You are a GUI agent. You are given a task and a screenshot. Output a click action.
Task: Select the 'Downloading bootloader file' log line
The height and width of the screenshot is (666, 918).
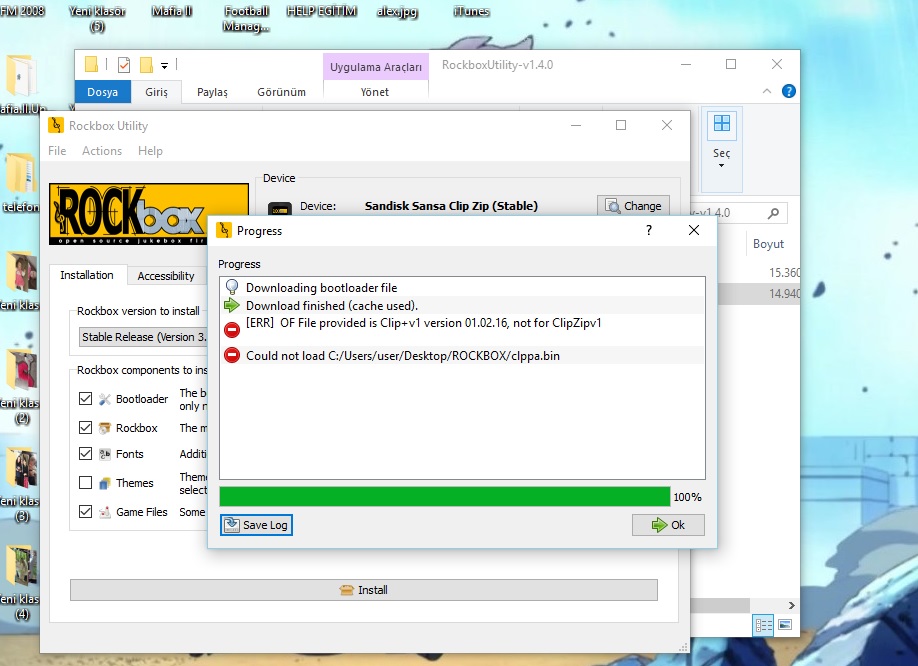coord(462,287)
